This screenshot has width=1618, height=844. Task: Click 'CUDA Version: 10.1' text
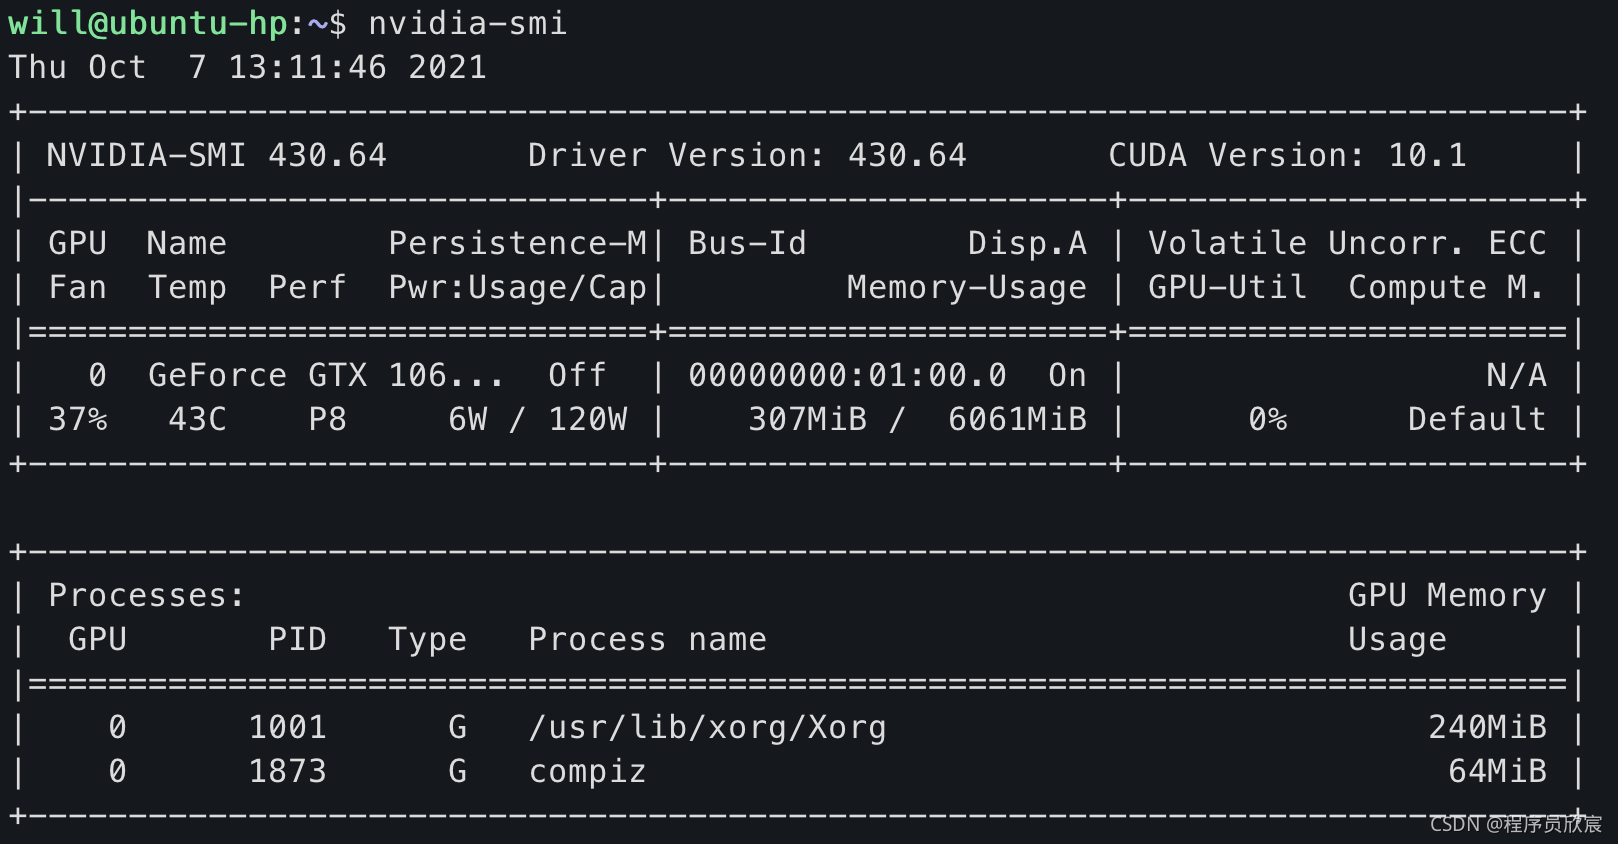[1287, 155]
